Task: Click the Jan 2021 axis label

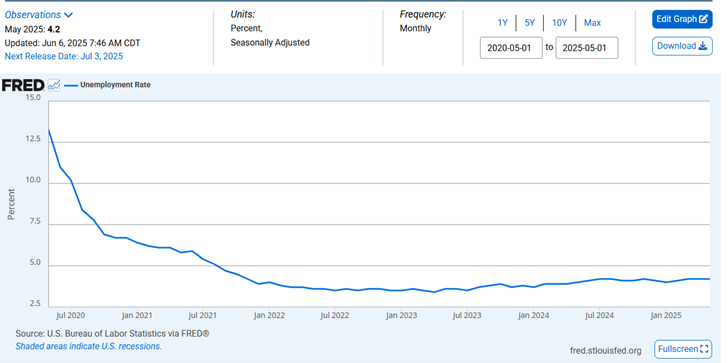Action: (x=137, y=316)
